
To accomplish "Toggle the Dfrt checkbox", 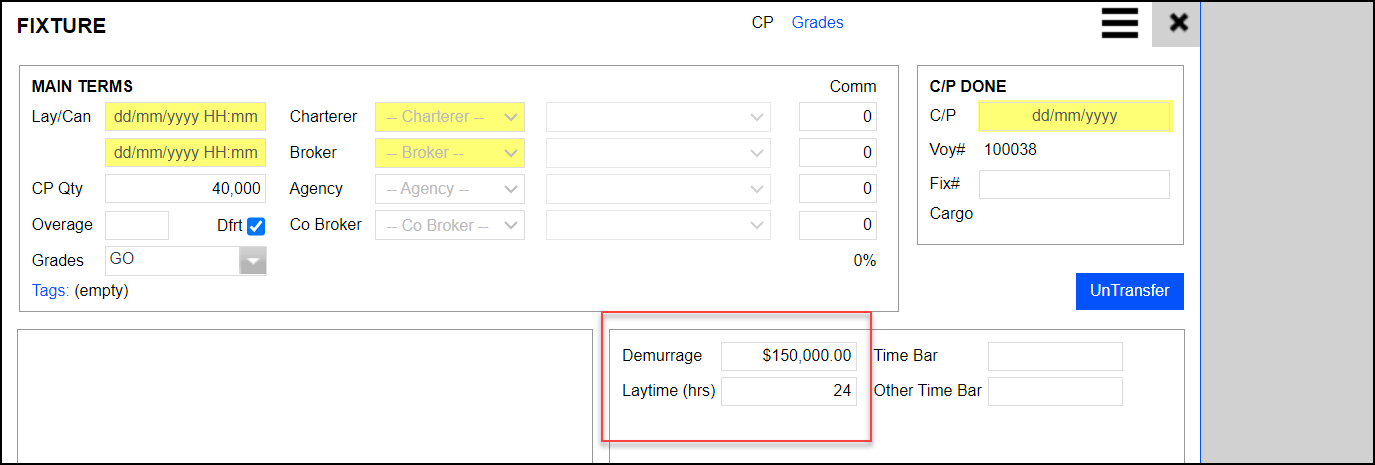I will click(x=256, y=226).
